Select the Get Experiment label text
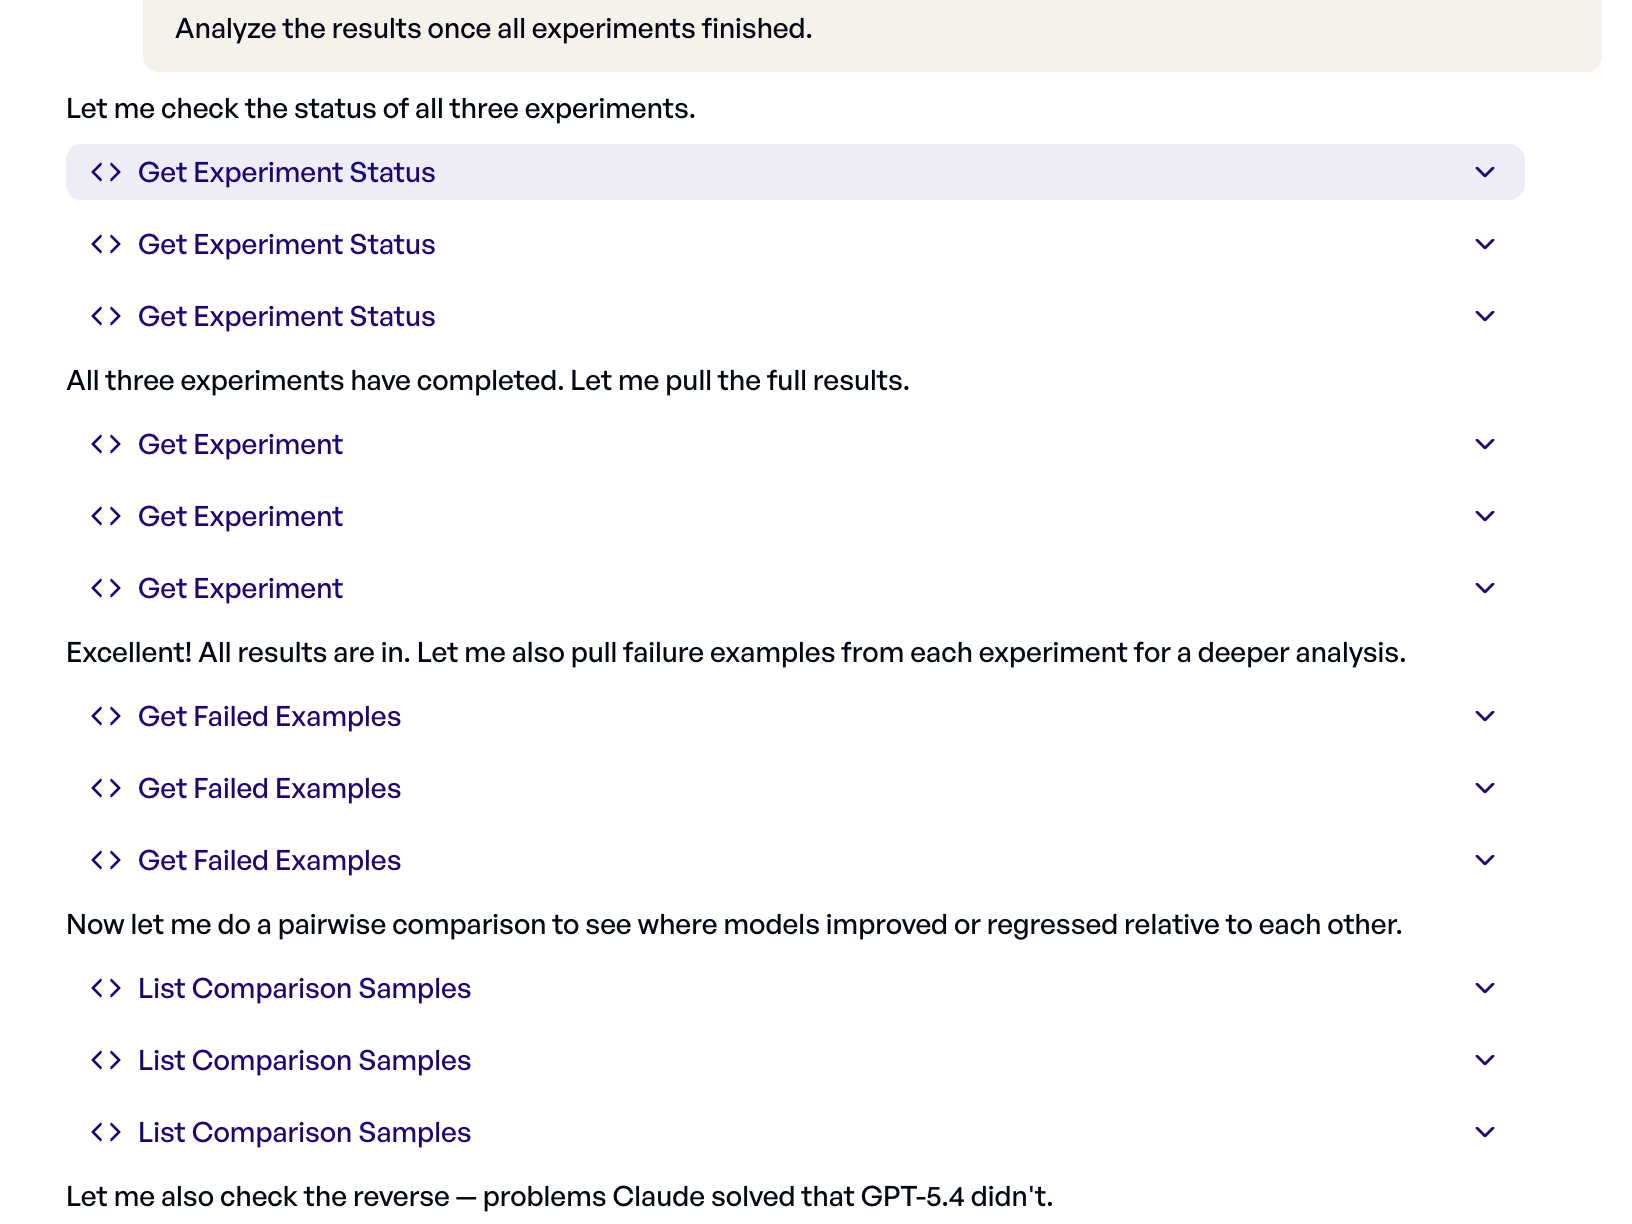 pos(240,444)
